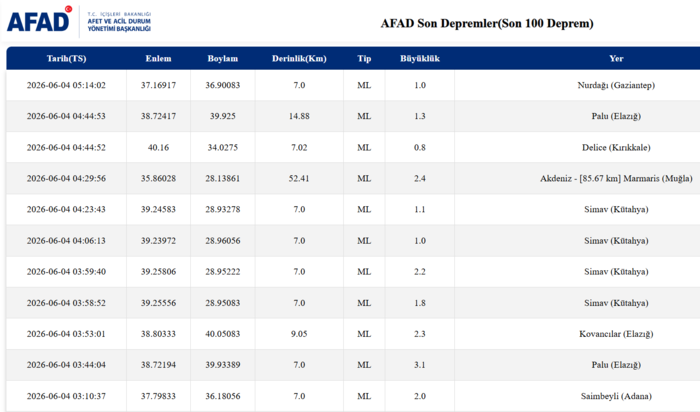Select date cell 2026-06-04 03:53:01
Screen dimensions: 700x412
tap(66, 334)
